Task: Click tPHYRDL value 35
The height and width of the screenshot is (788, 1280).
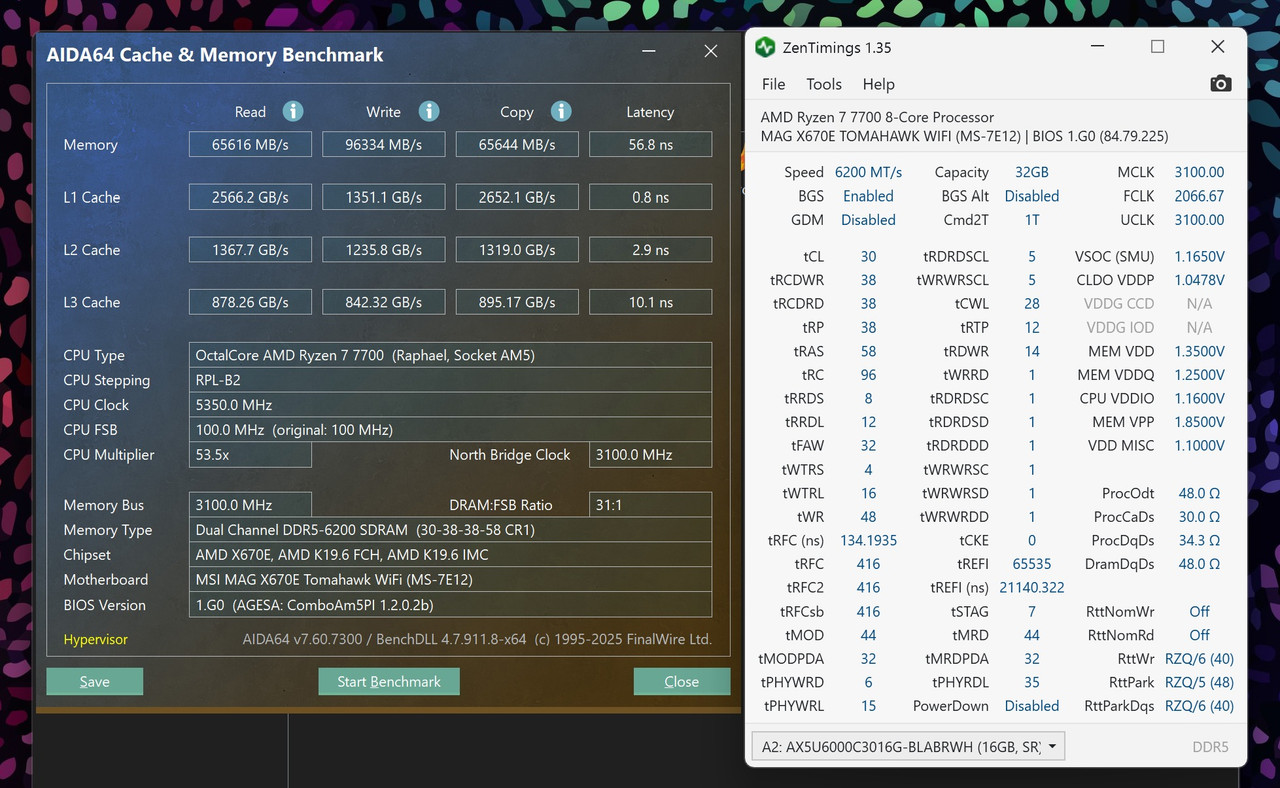Action: 1032,682
